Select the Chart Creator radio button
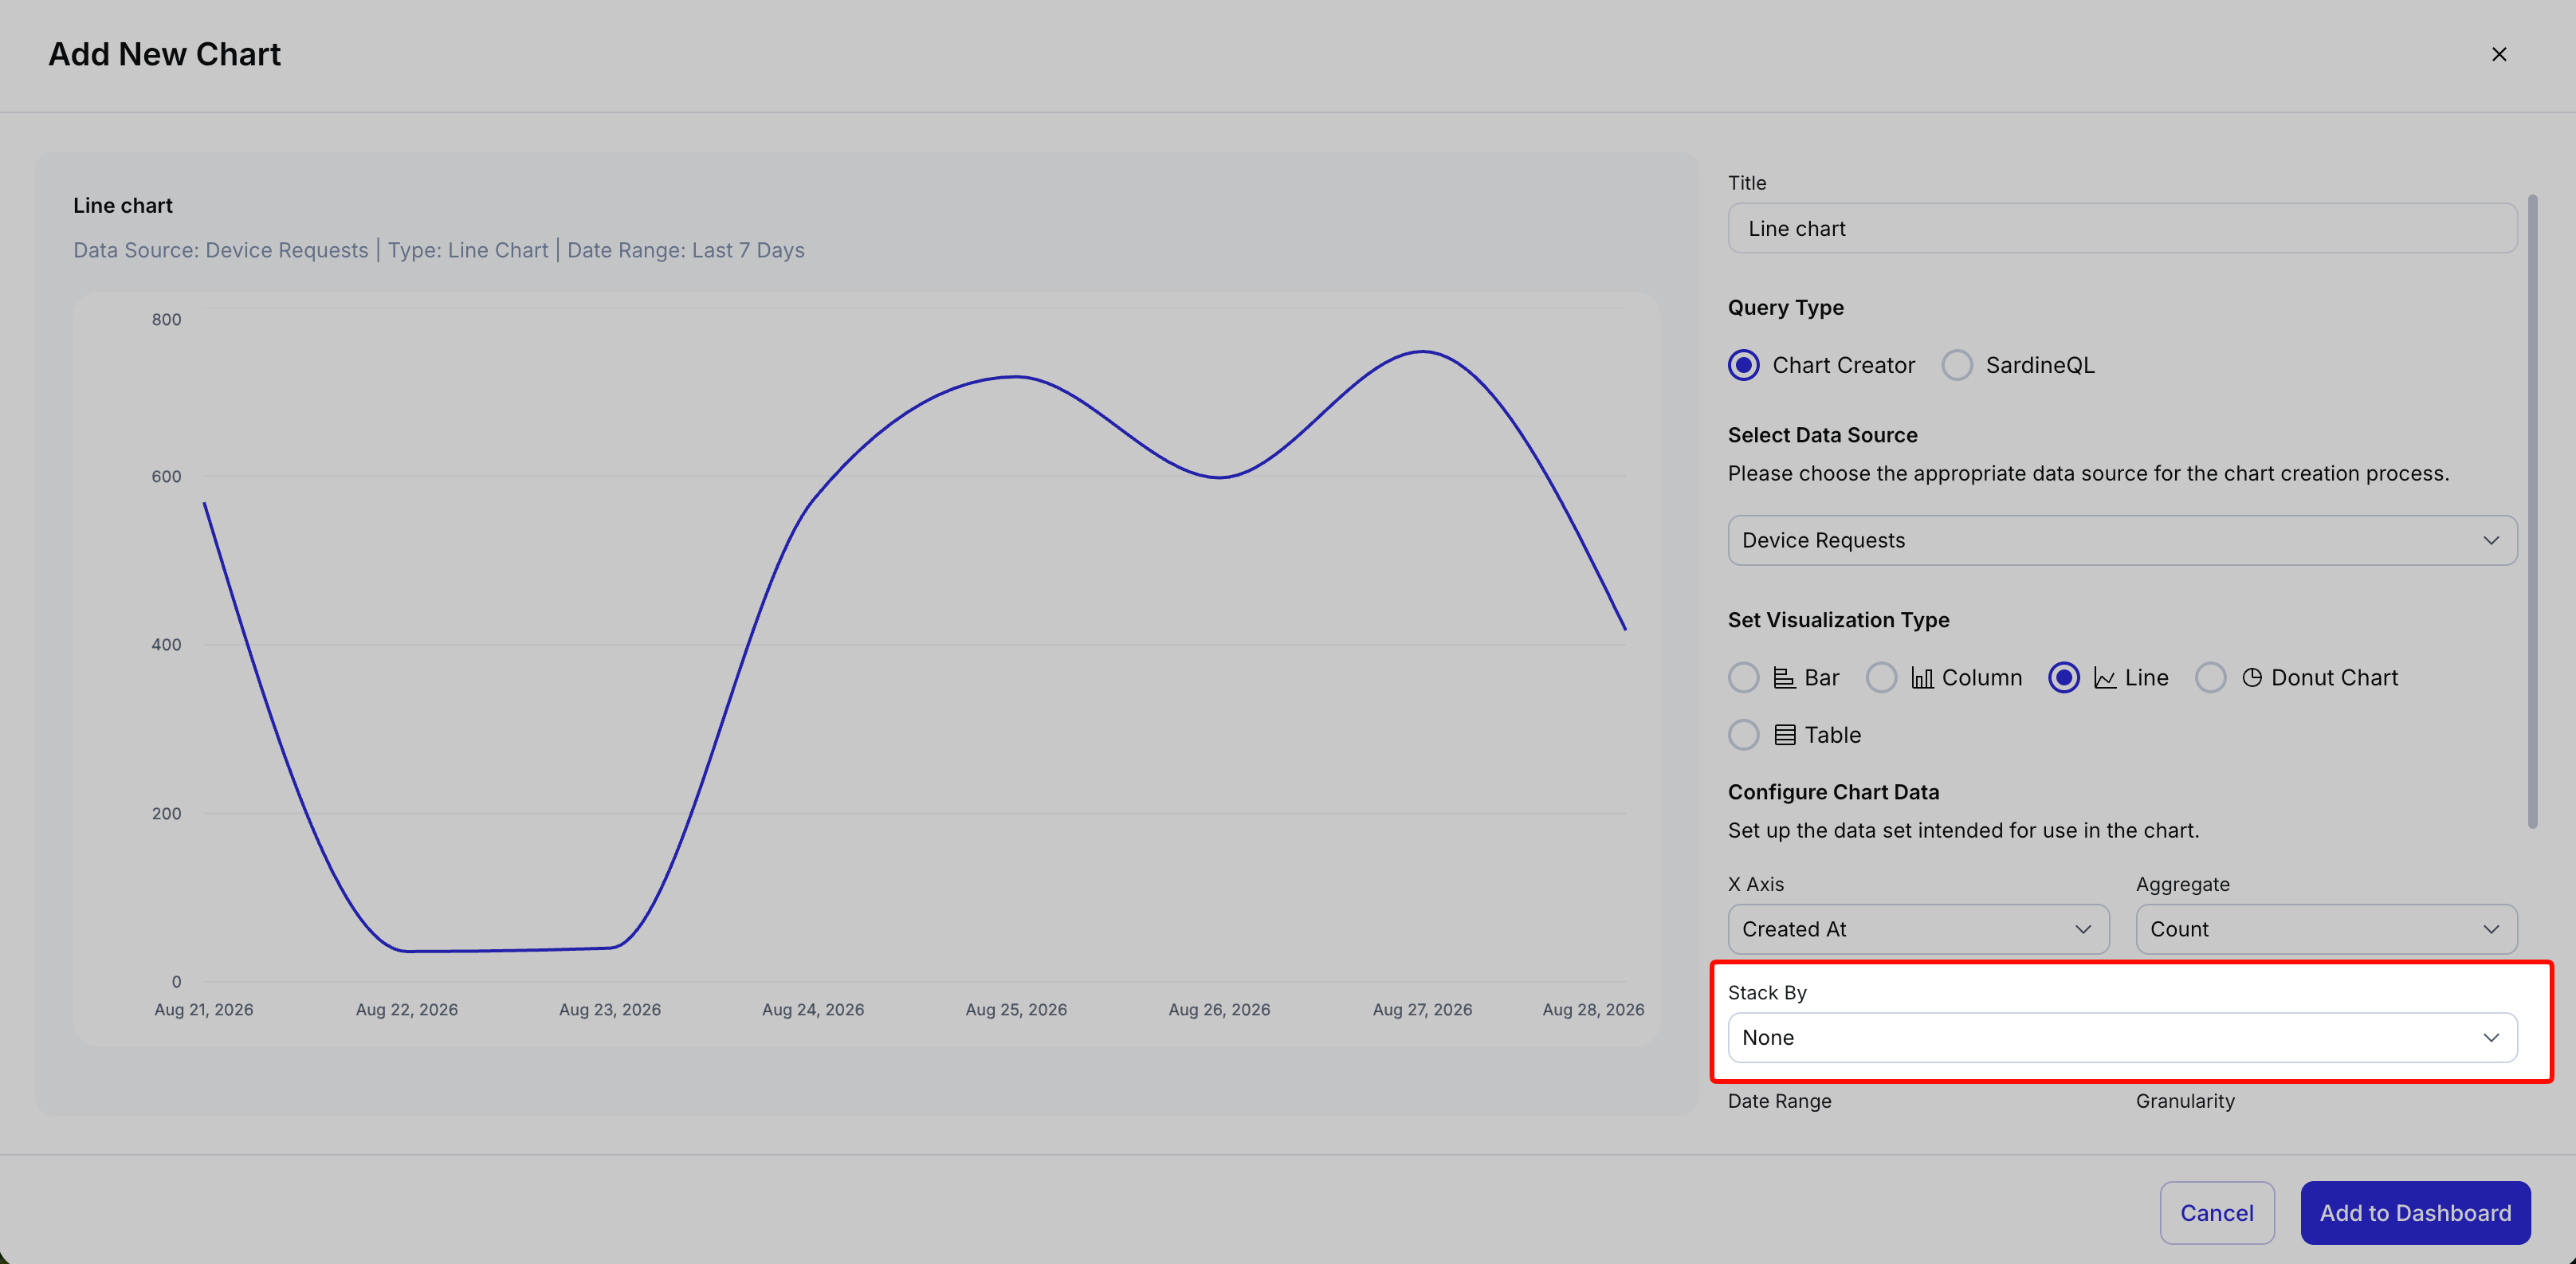Image resolution: width=2576 pixels, height=1264 pixels. [x=1744, y=365]
